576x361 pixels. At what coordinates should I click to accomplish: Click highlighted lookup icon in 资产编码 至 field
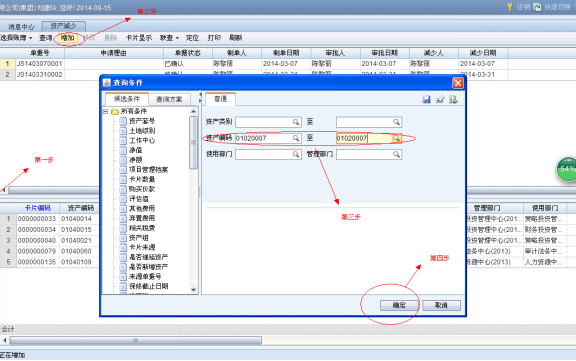[396, 138]
